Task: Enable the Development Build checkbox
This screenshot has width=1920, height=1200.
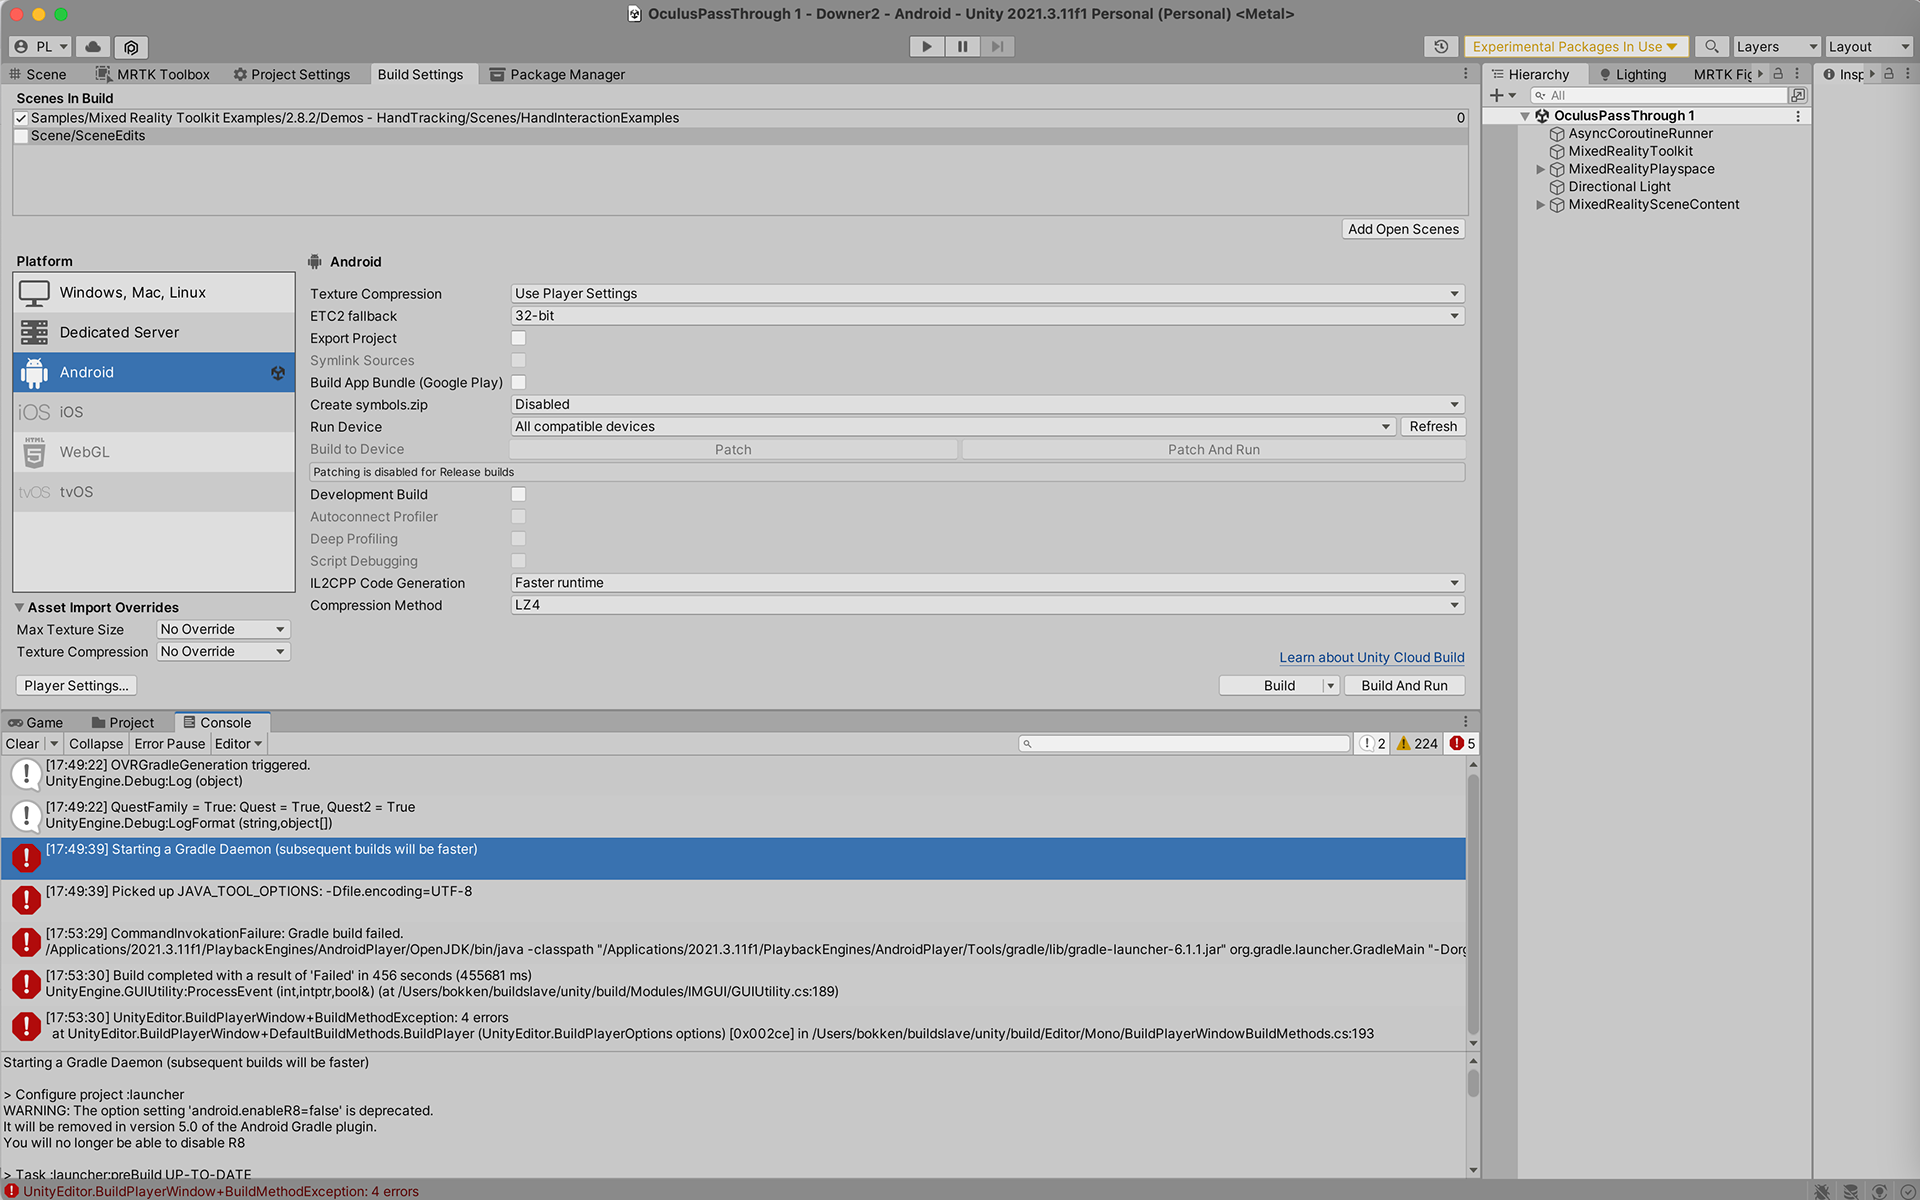Action: tap(518, 494)
